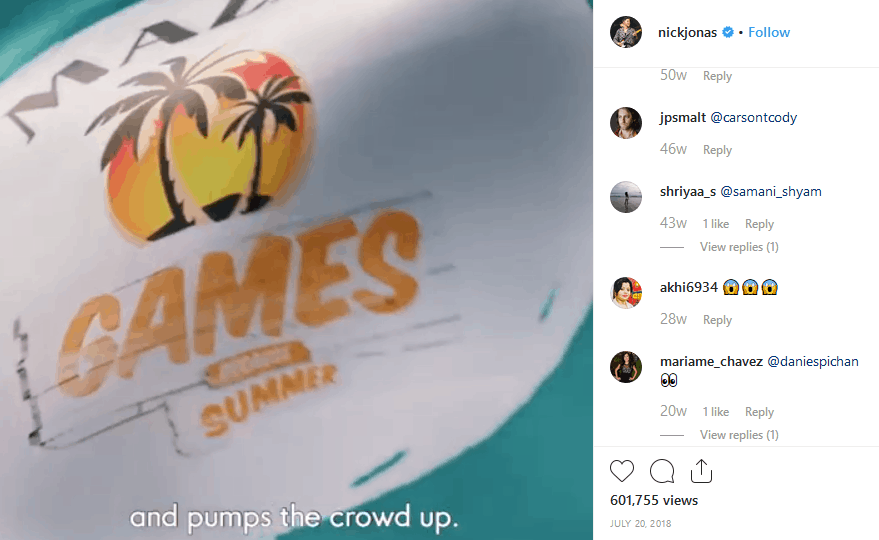Open the comment speech bubble icon
Image resolution: width=879 pixels, height=540 pixels.
[662, 471]
